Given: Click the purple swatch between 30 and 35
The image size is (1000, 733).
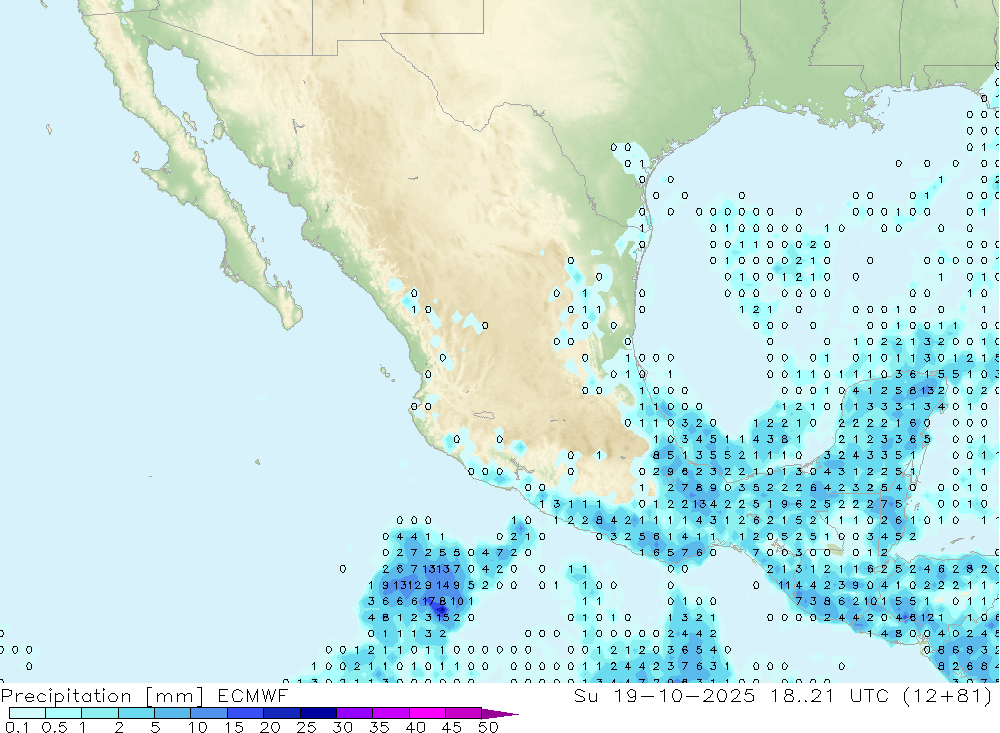Looking at the screenshot, I should [354, 713].
